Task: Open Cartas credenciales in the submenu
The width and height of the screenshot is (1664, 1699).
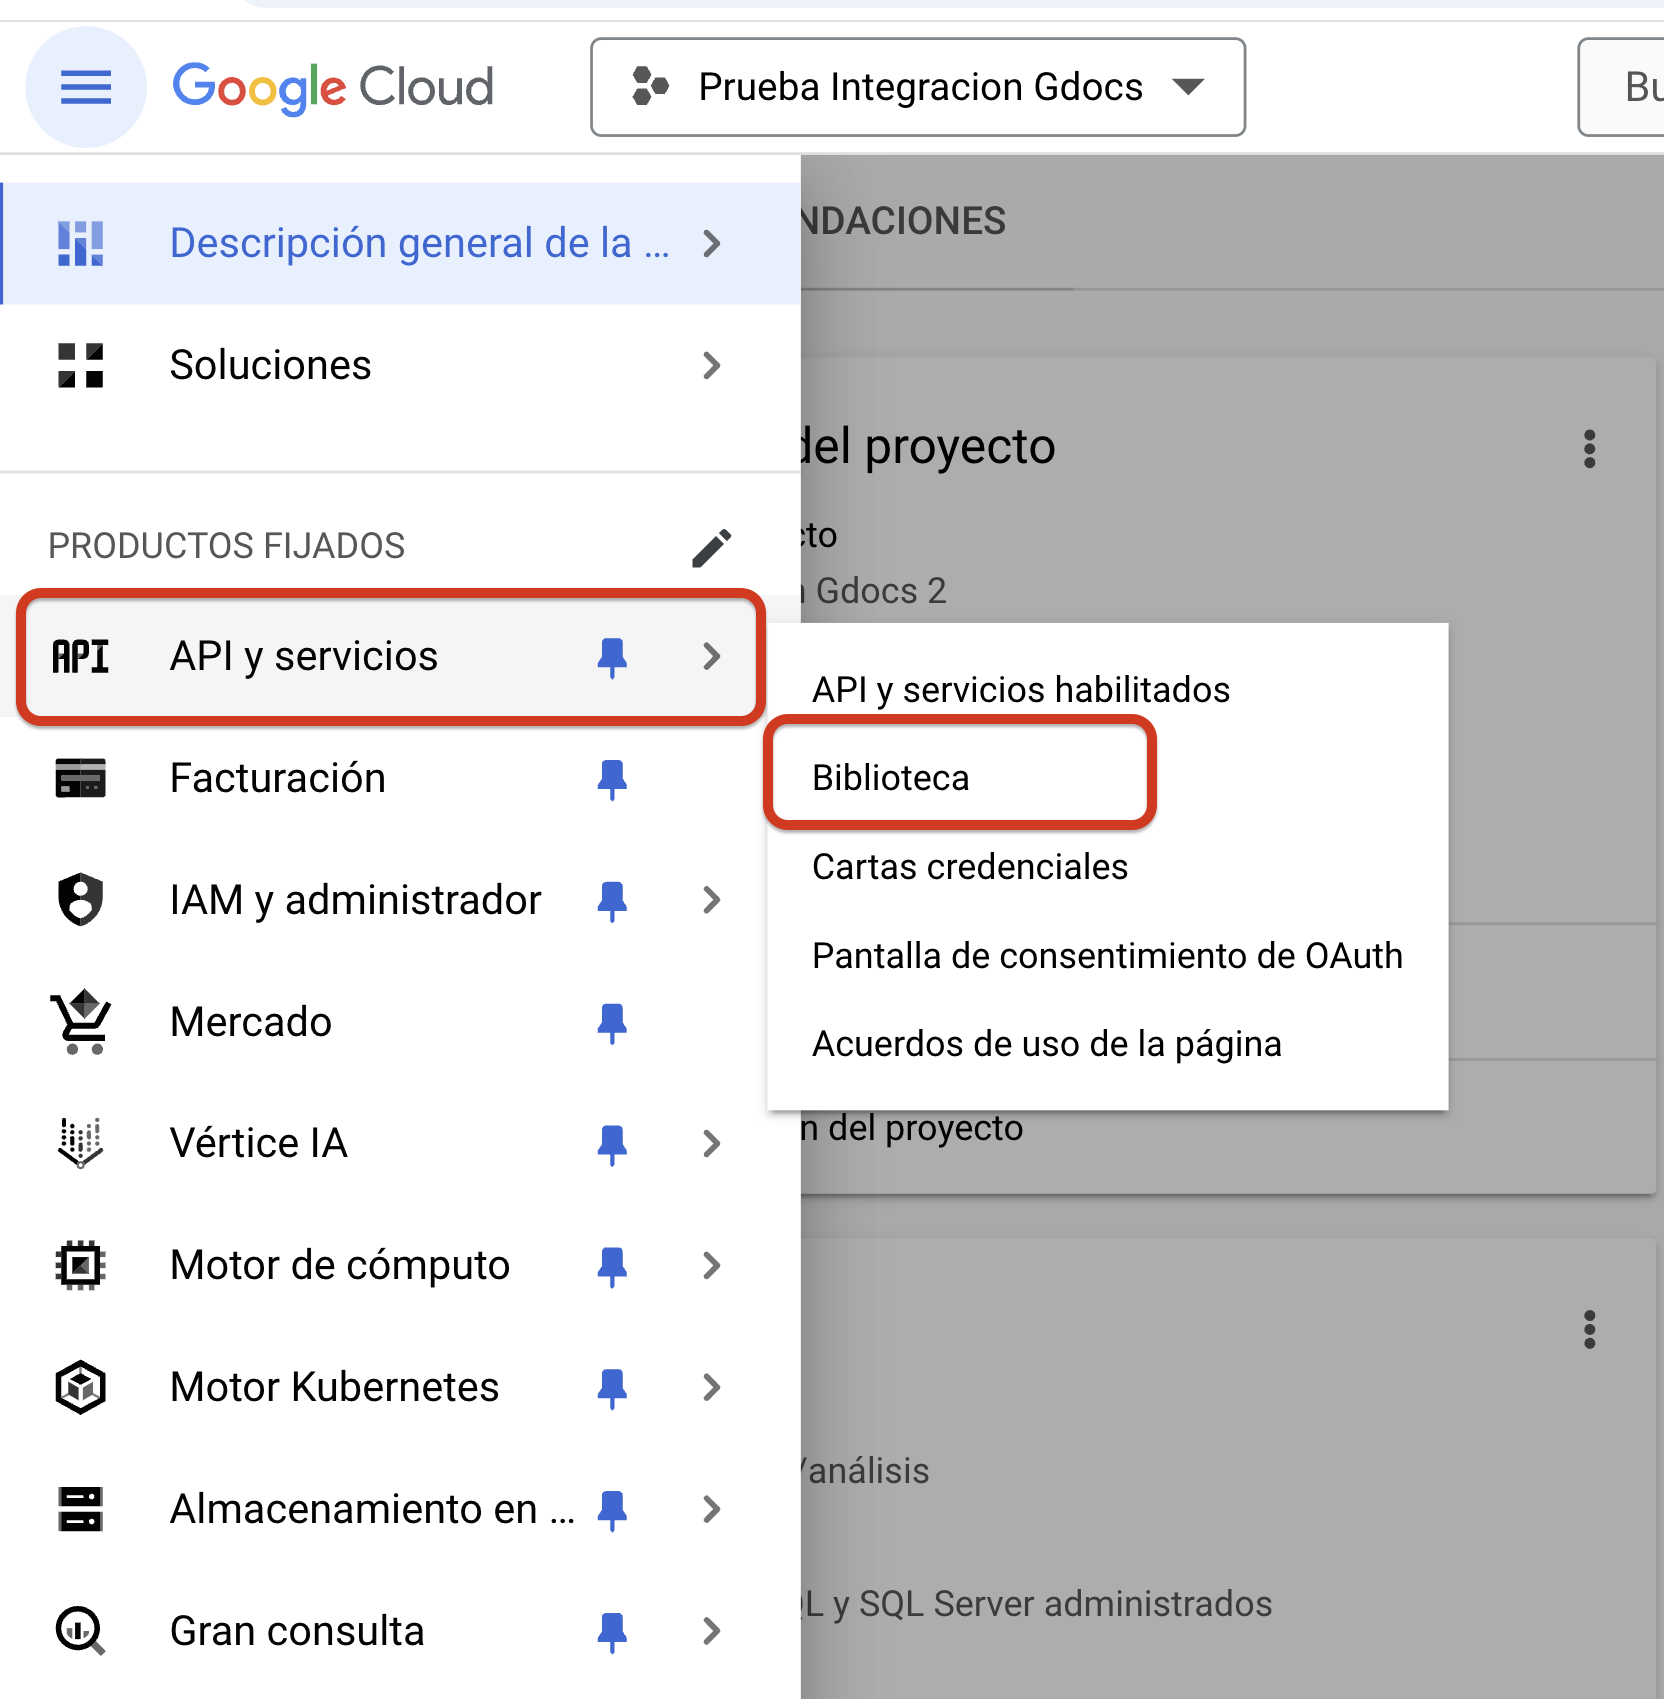Action: tap(969, 867)
